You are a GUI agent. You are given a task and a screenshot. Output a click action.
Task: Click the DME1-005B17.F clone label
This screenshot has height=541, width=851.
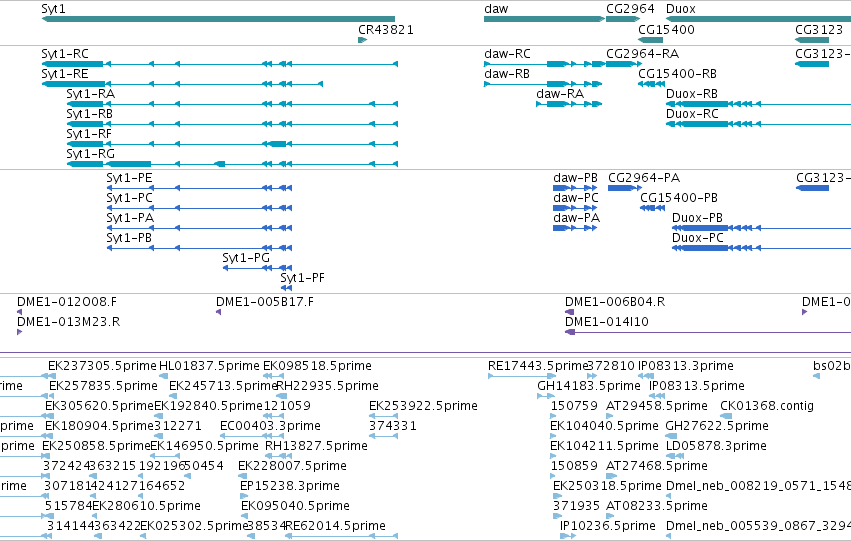pyautogui.click(x=265, y=302)
